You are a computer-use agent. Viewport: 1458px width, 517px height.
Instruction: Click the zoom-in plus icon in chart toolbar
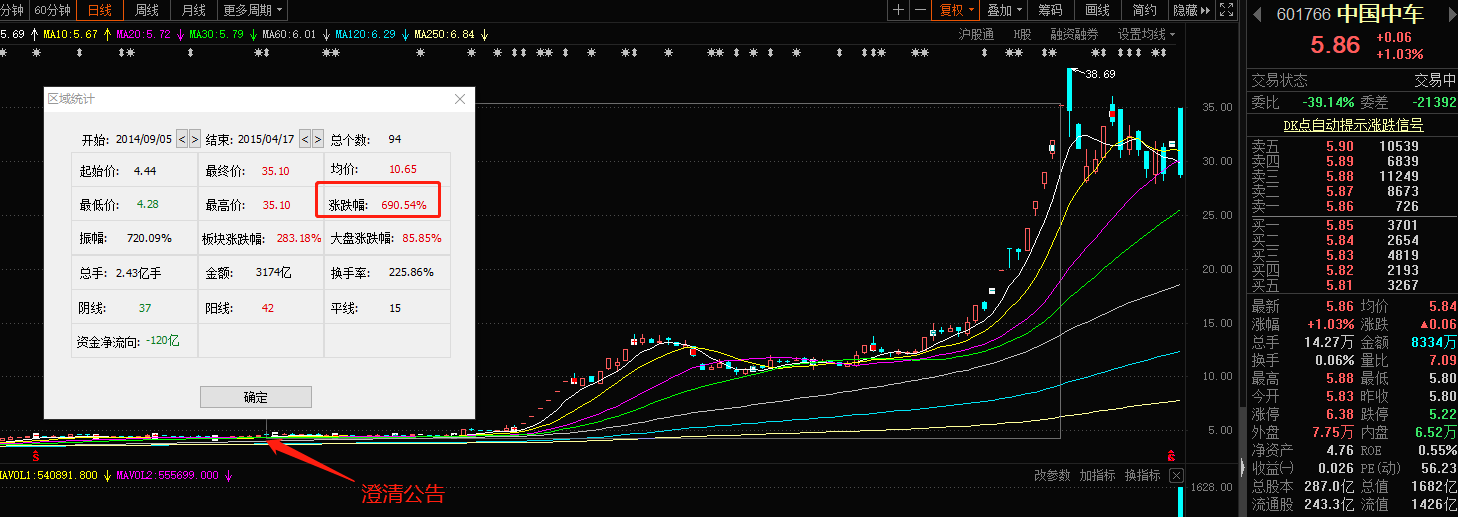tap(898, 10)
